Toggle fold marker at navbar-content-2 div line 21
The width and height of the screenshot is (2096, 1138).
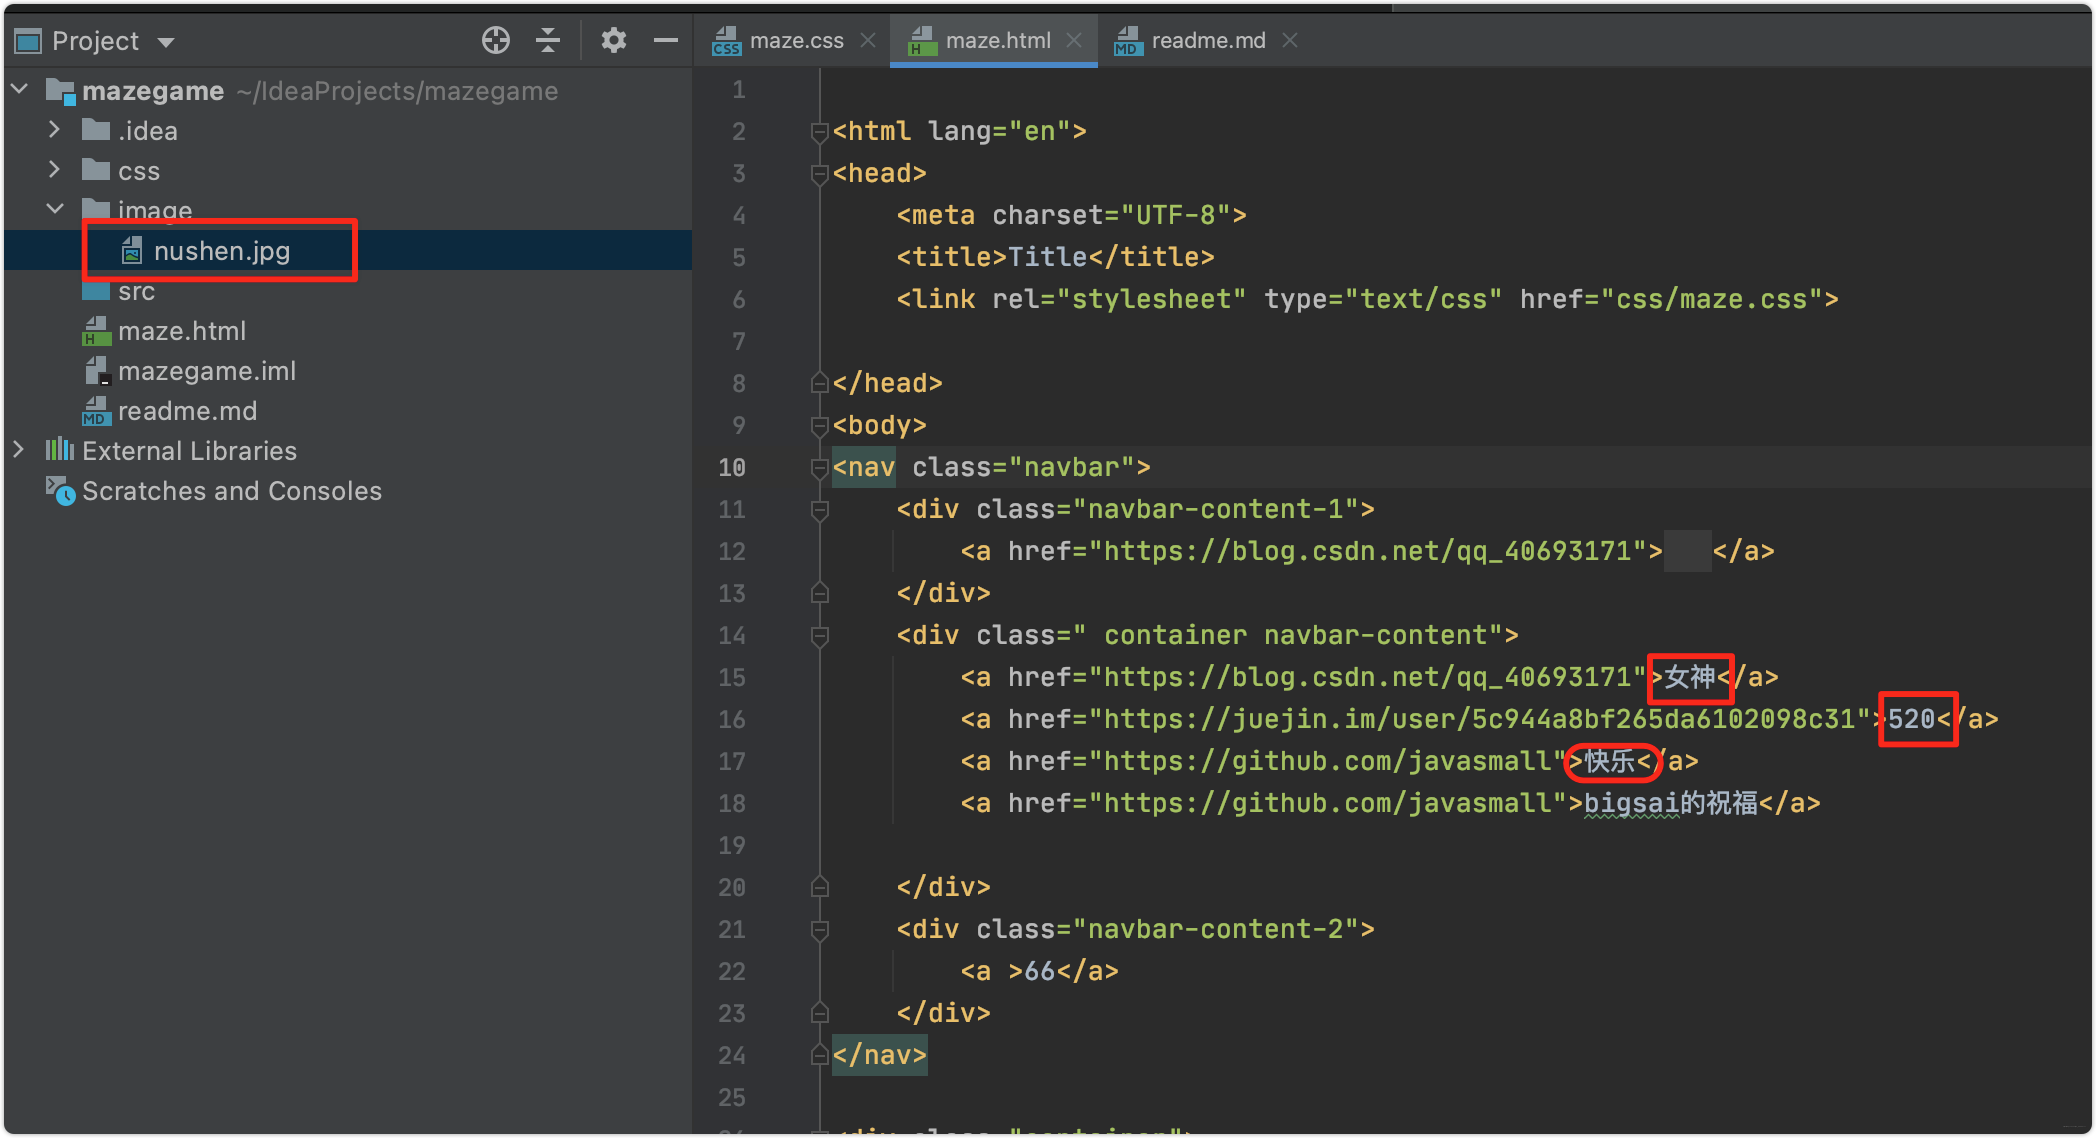819,930
